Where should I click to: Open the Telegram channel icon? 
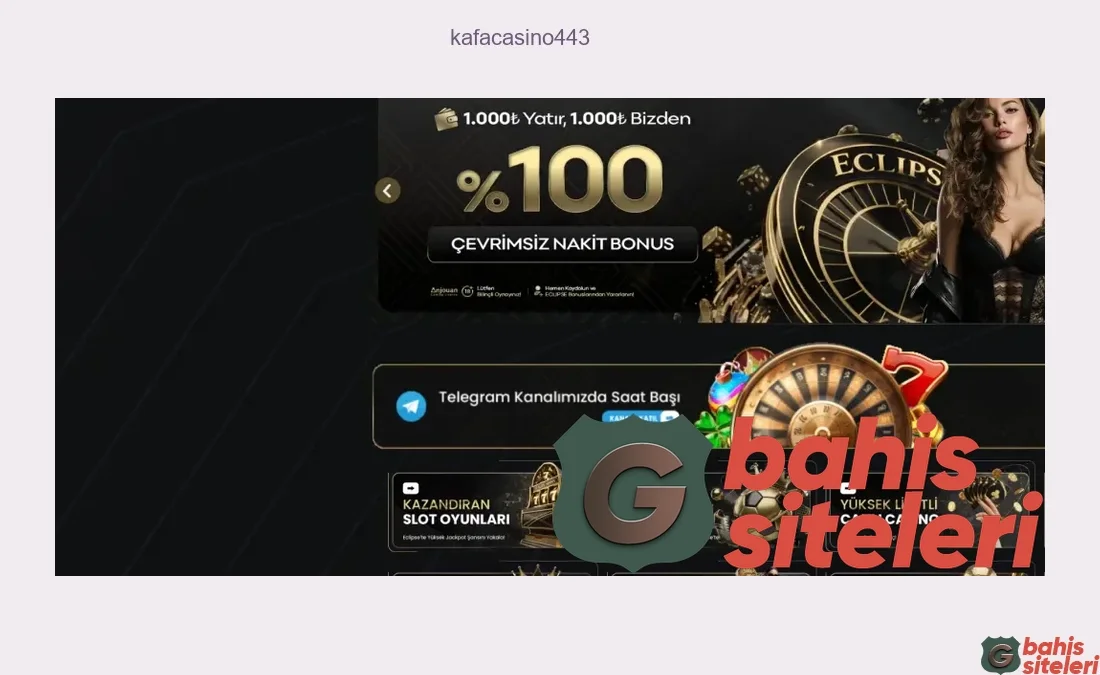pos(411,406)
